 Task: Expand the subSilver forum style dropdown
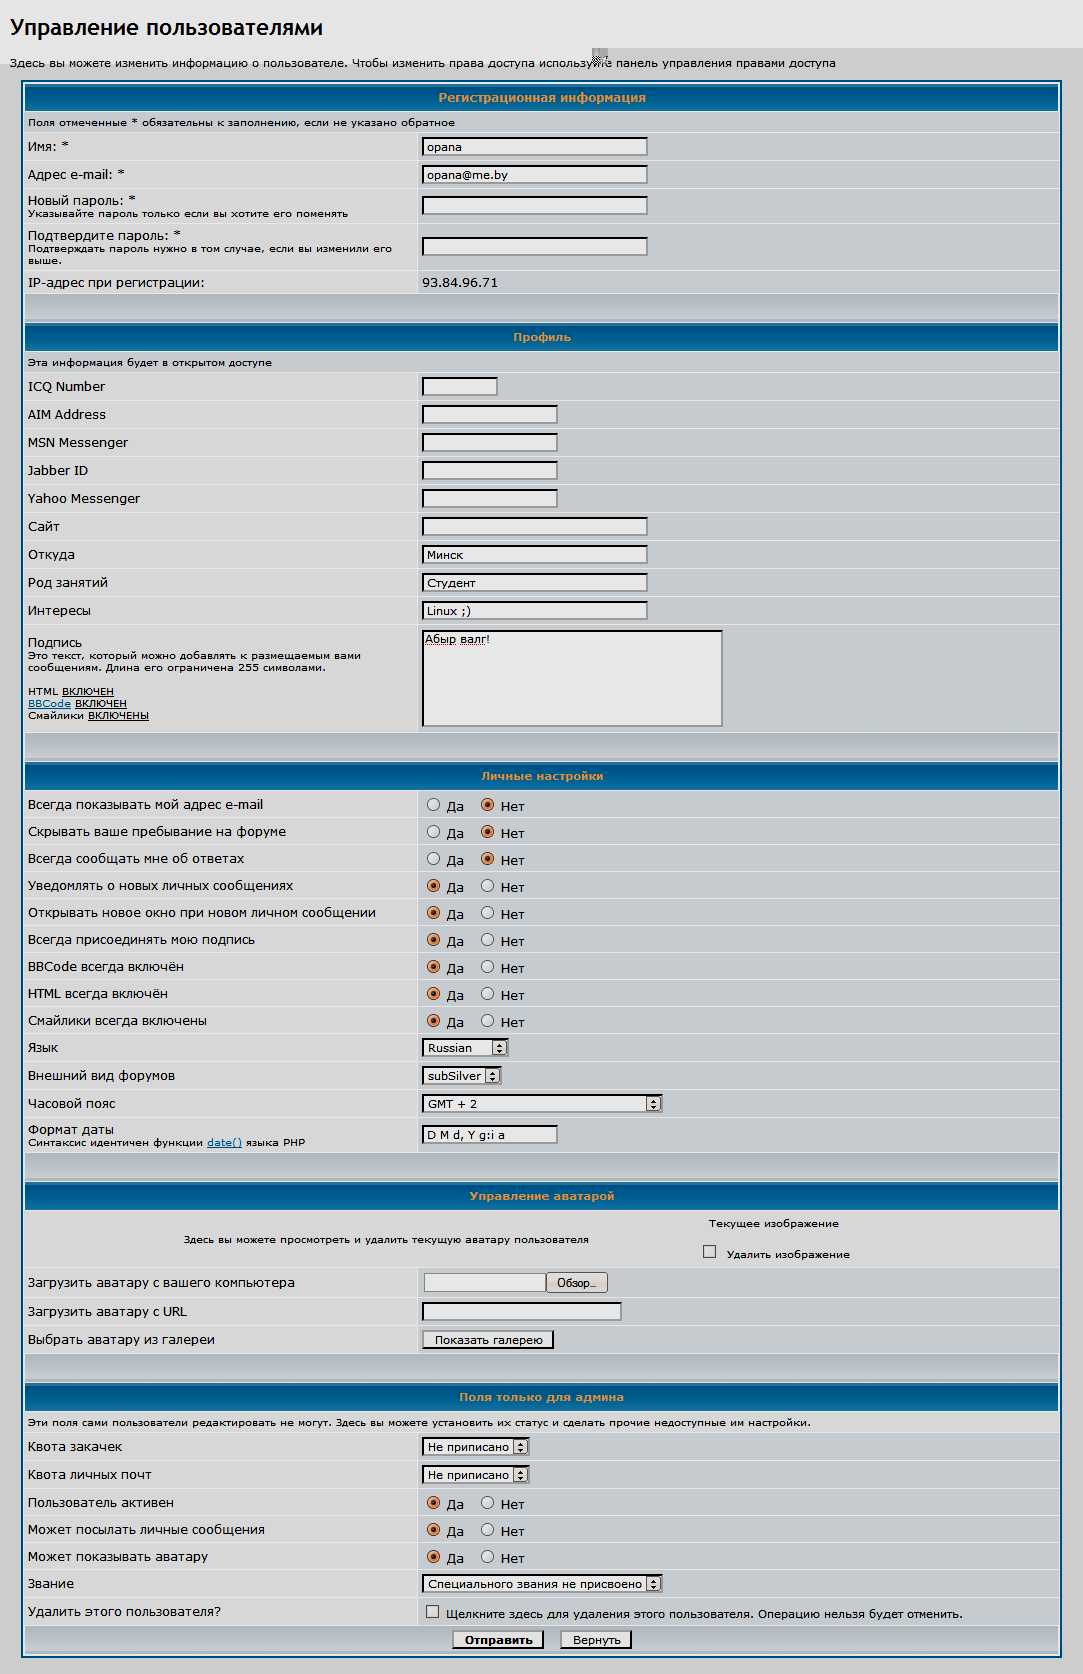pyautogui.click(x=461, y=1076)
